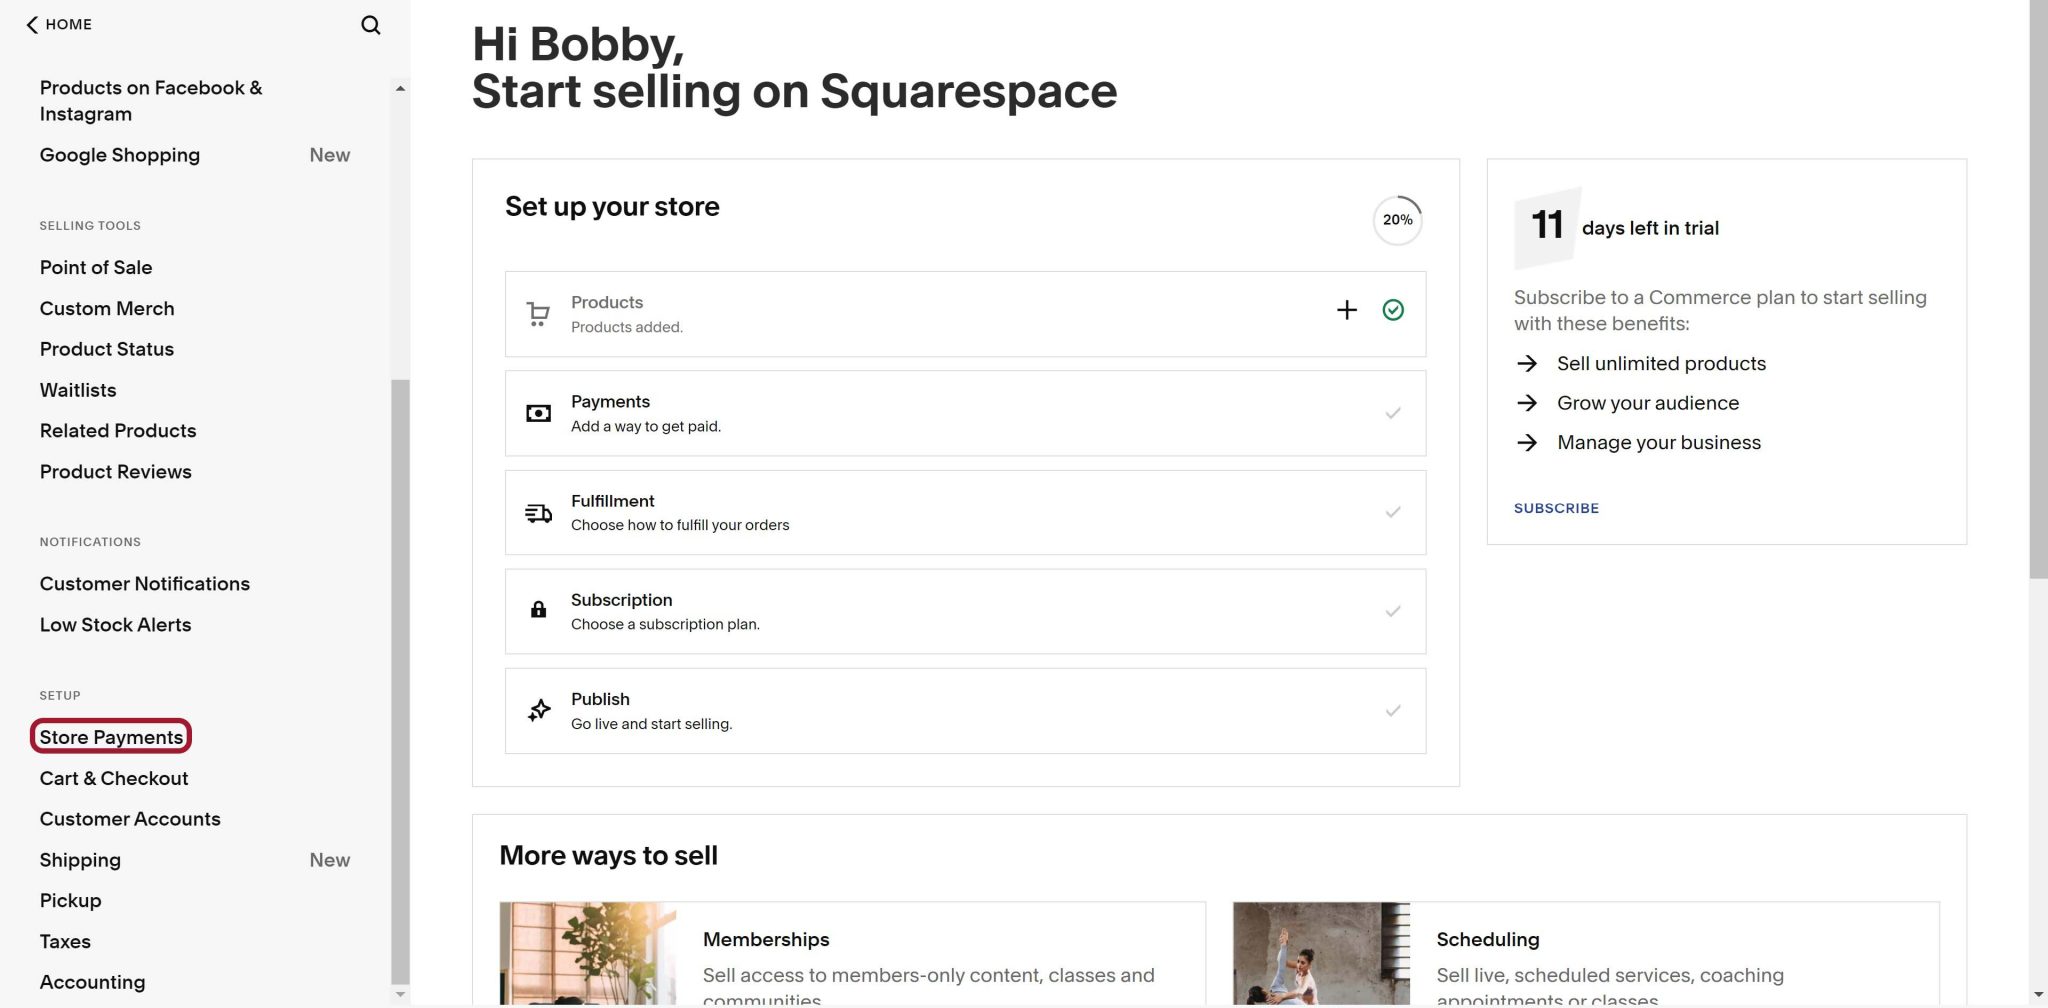Open the Subscription setup step
This screenshot has width=2048, height=1008.
965,612
